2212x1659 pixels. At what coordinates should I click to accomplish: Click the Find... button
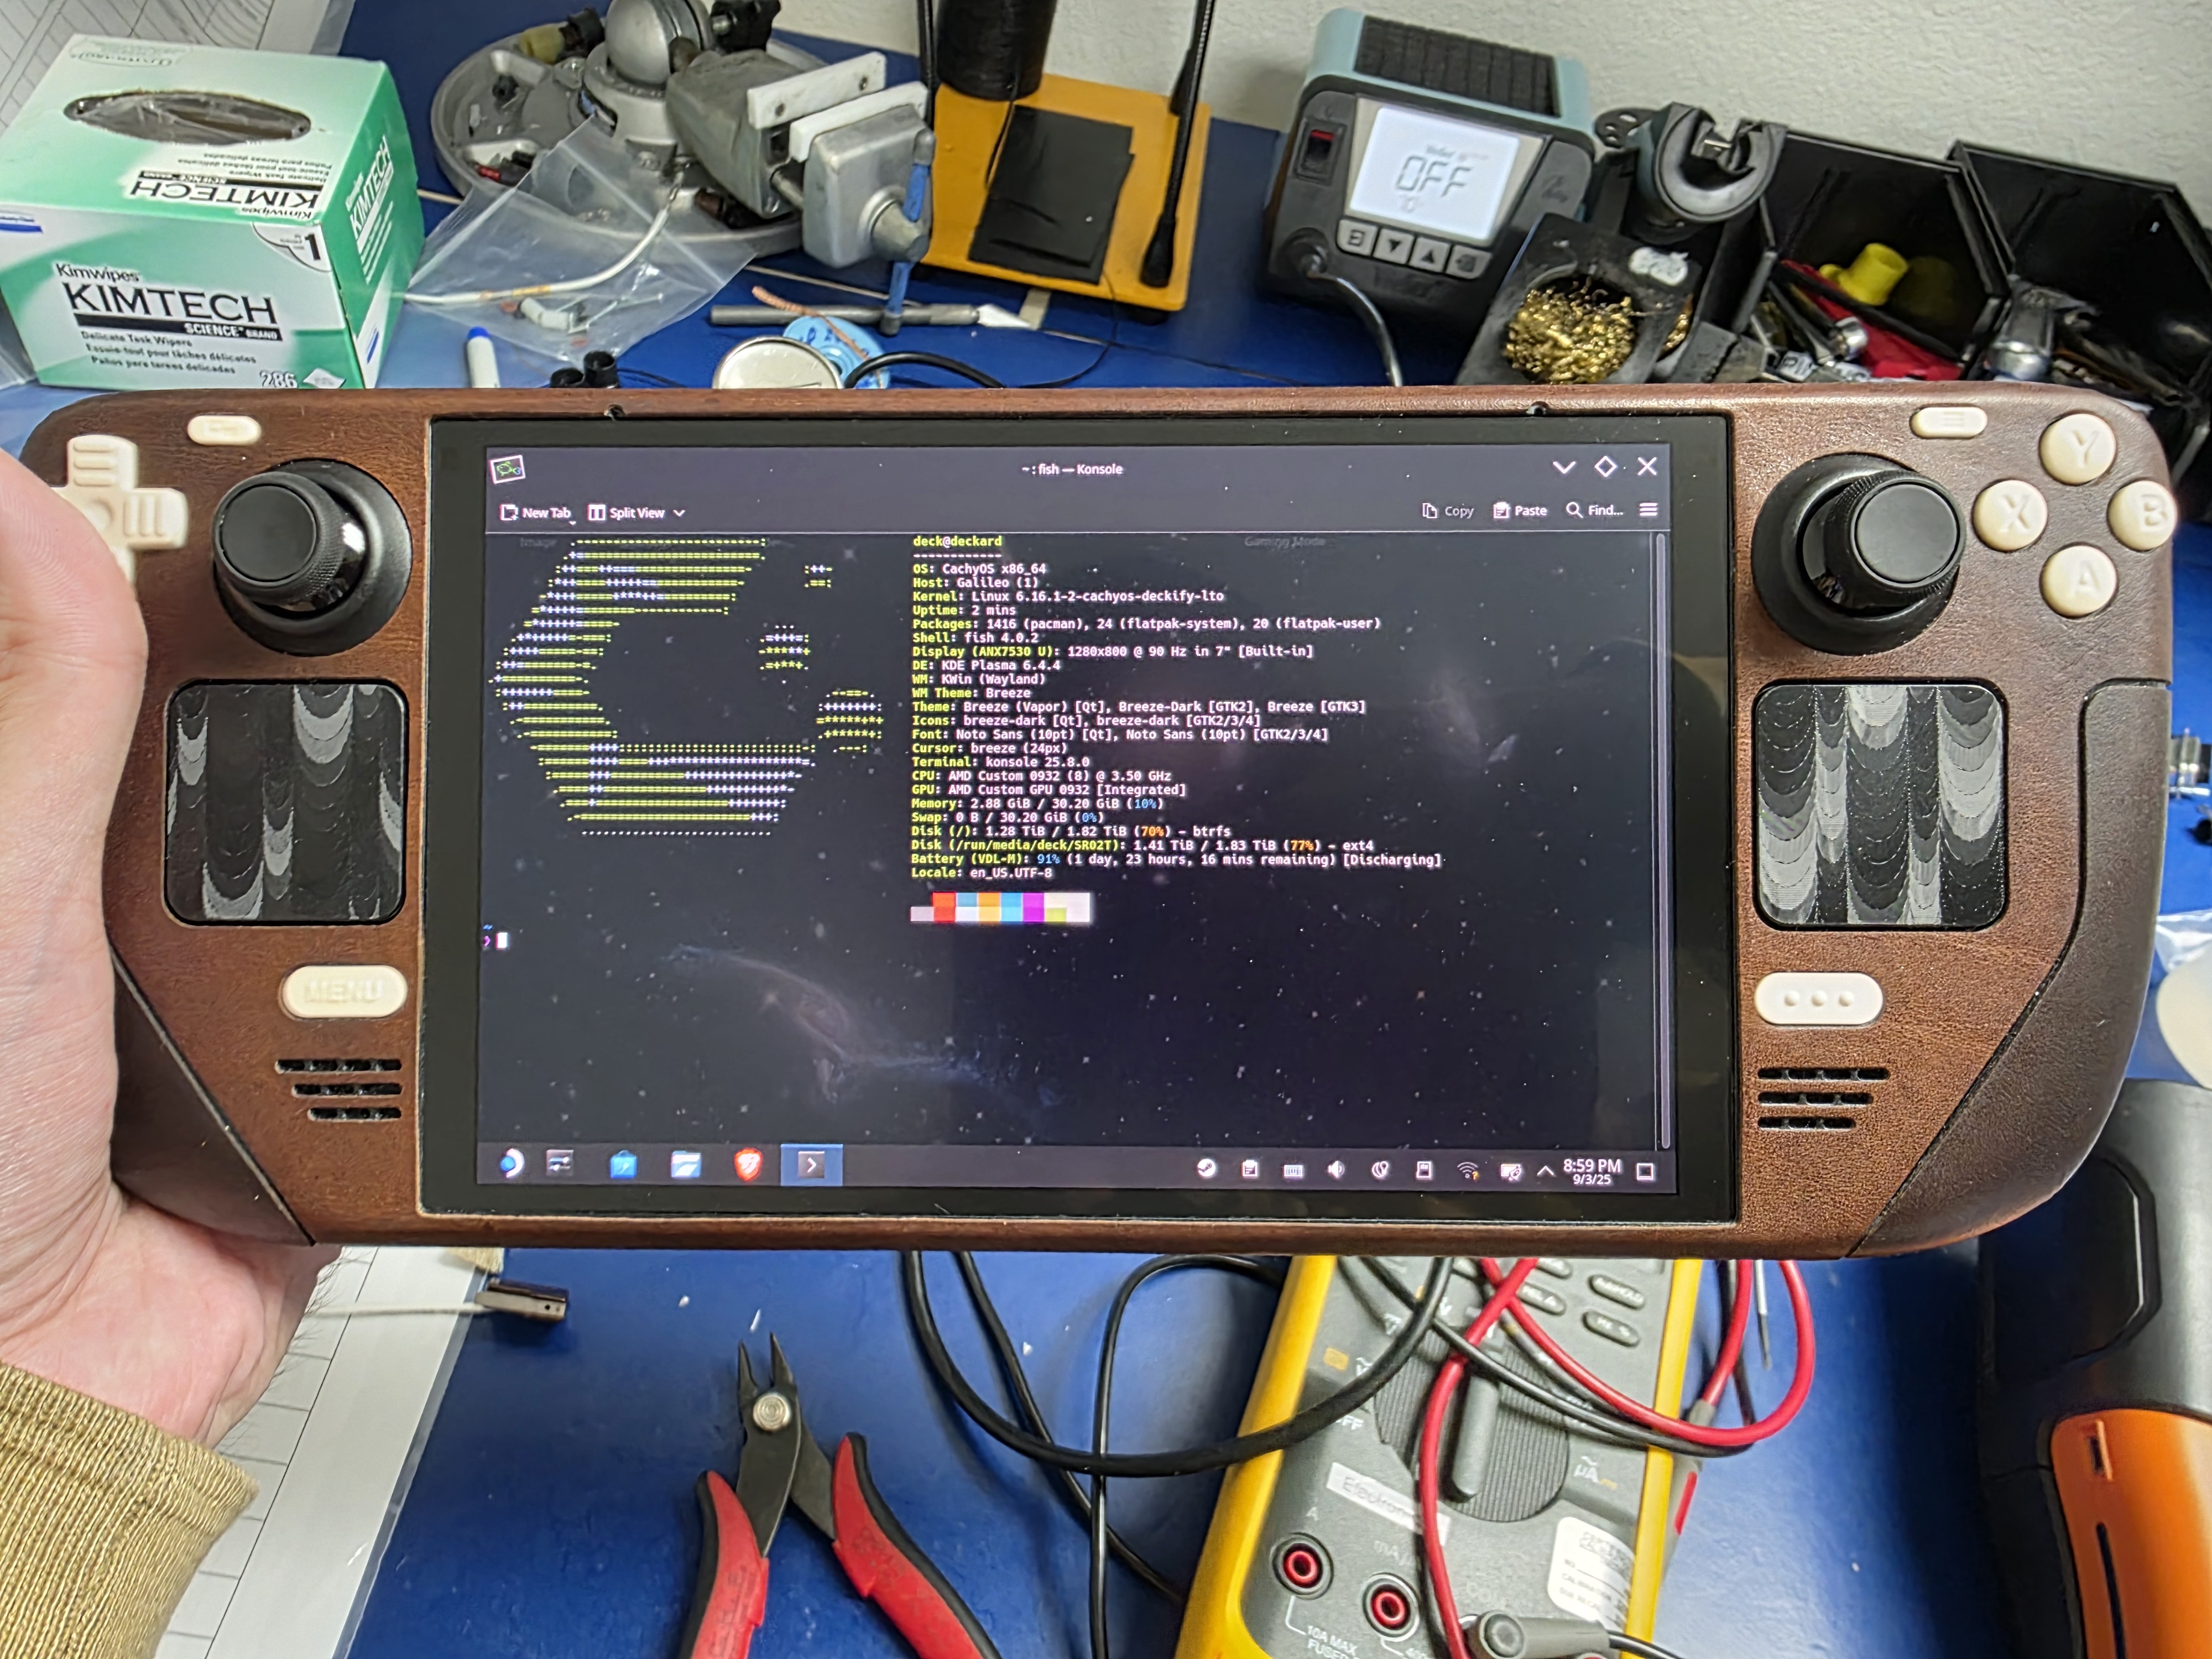1595,510
